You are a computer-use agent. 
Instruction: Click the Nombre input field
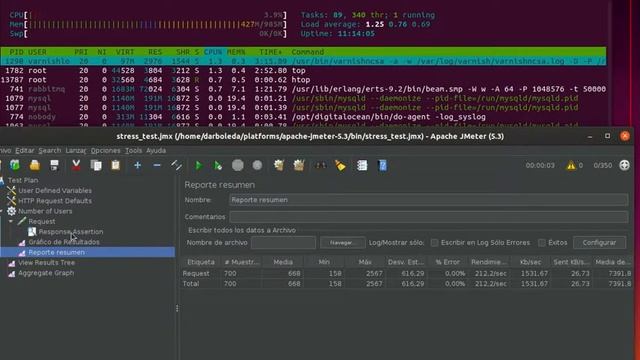coord(429,200)
